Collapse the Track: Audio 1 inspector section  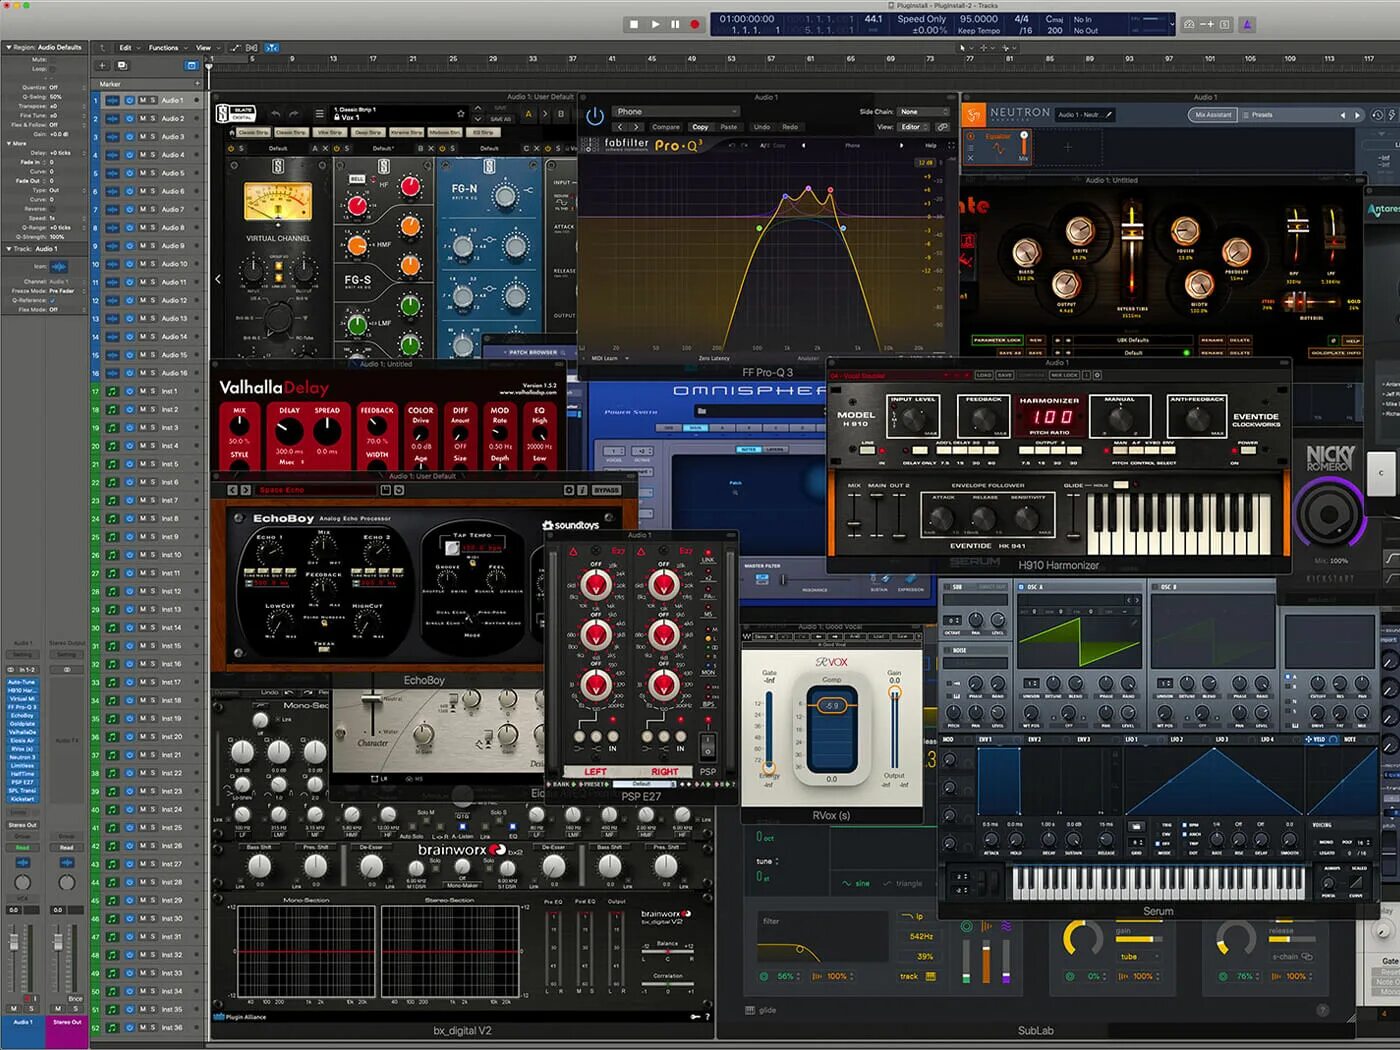pos(9,249)
